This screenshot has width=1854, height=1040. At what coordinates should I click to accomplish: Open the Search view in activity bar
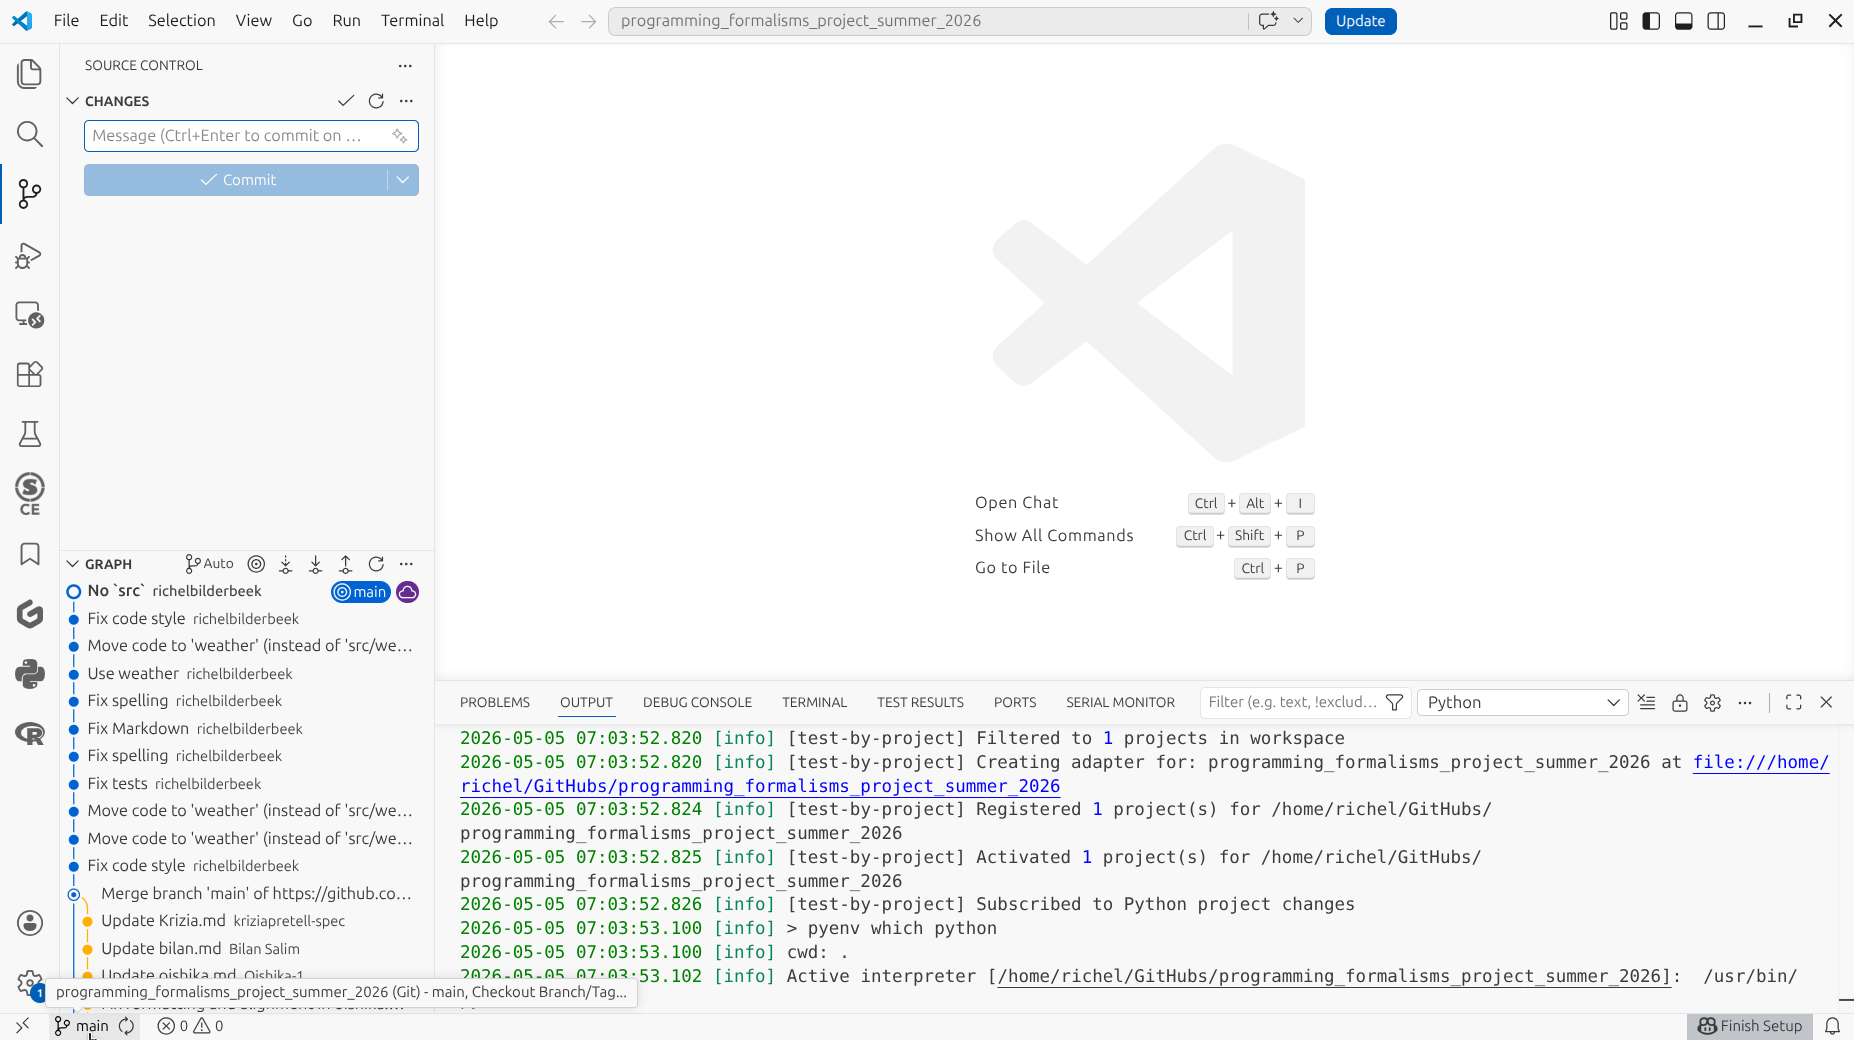coord(30,134)
